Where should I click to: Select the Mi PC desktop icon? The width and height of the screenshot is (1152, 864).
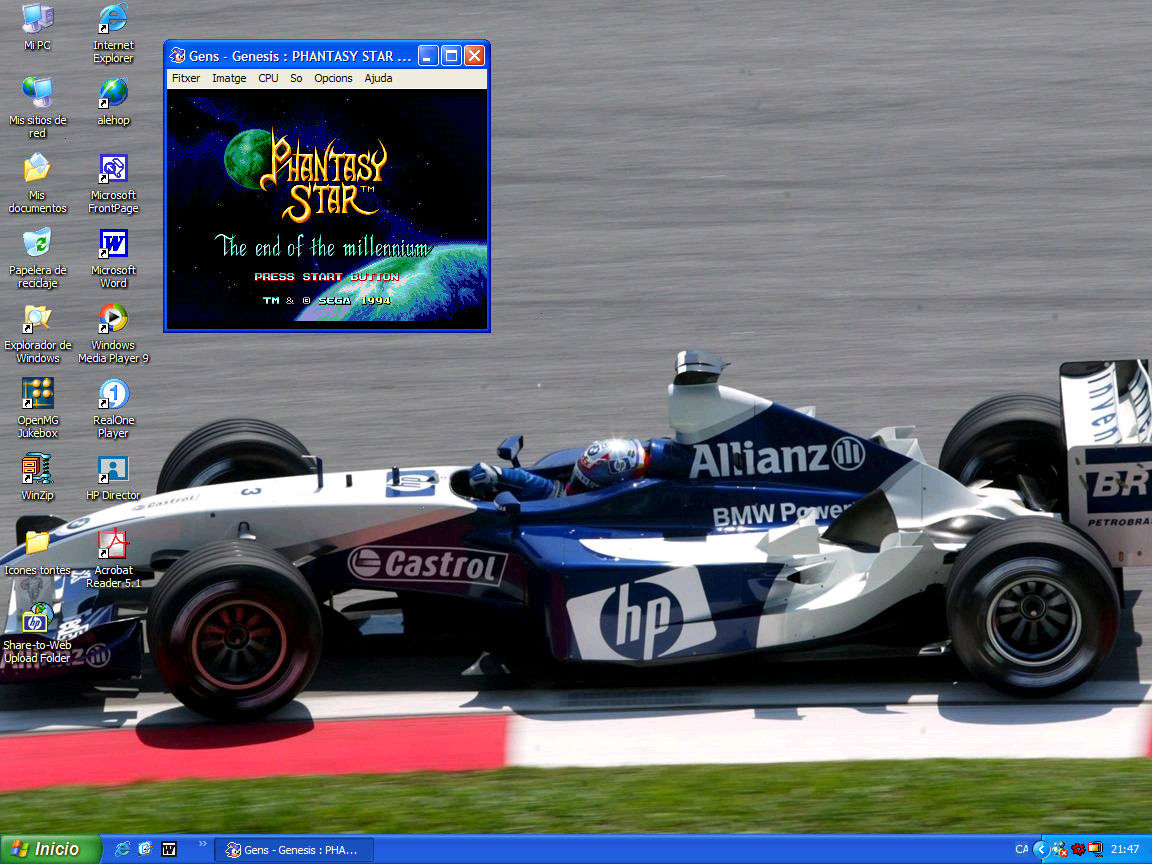[x=37, y=27]
